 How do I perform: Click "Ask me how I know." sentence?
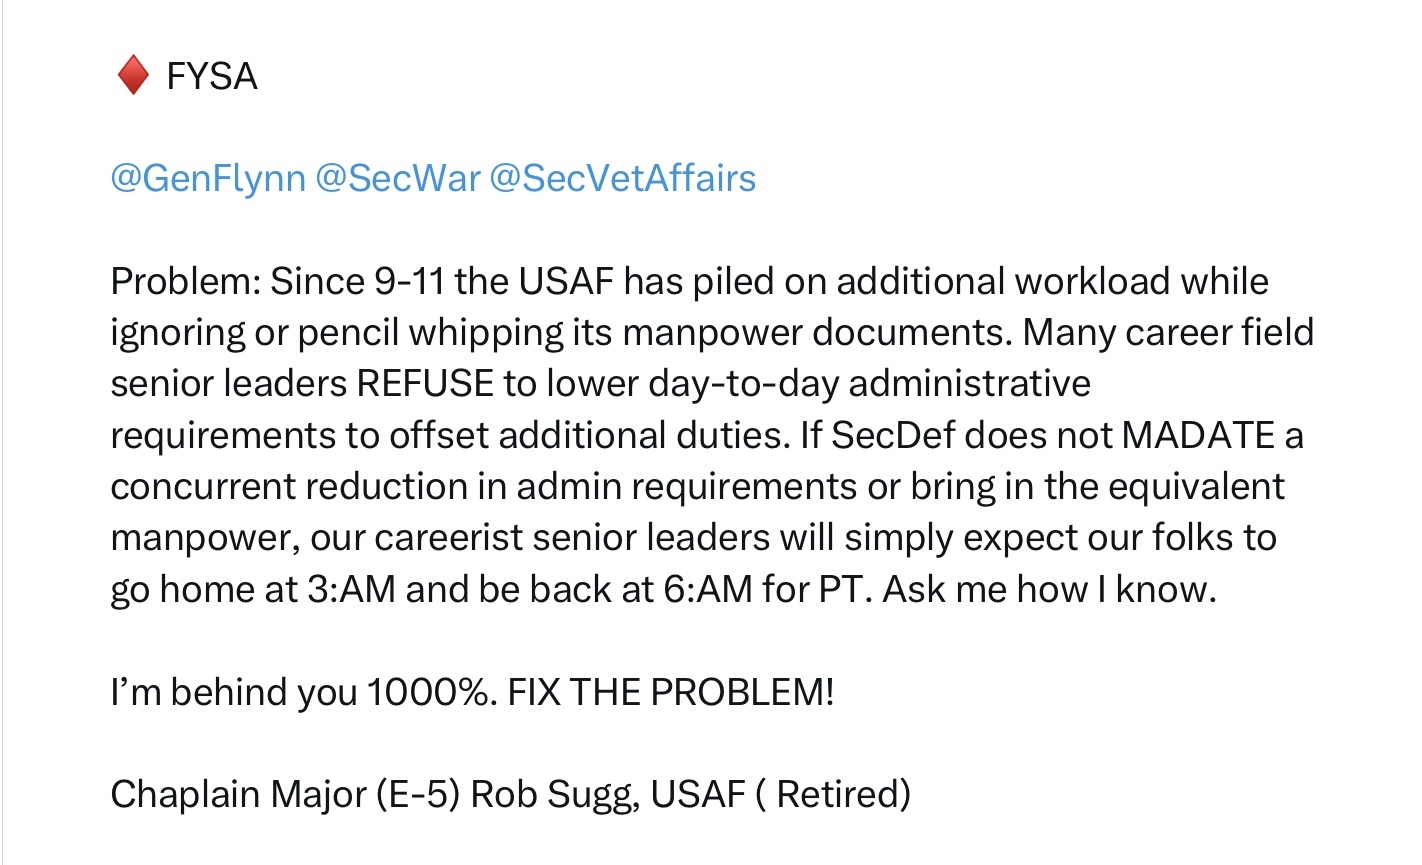1049,590
